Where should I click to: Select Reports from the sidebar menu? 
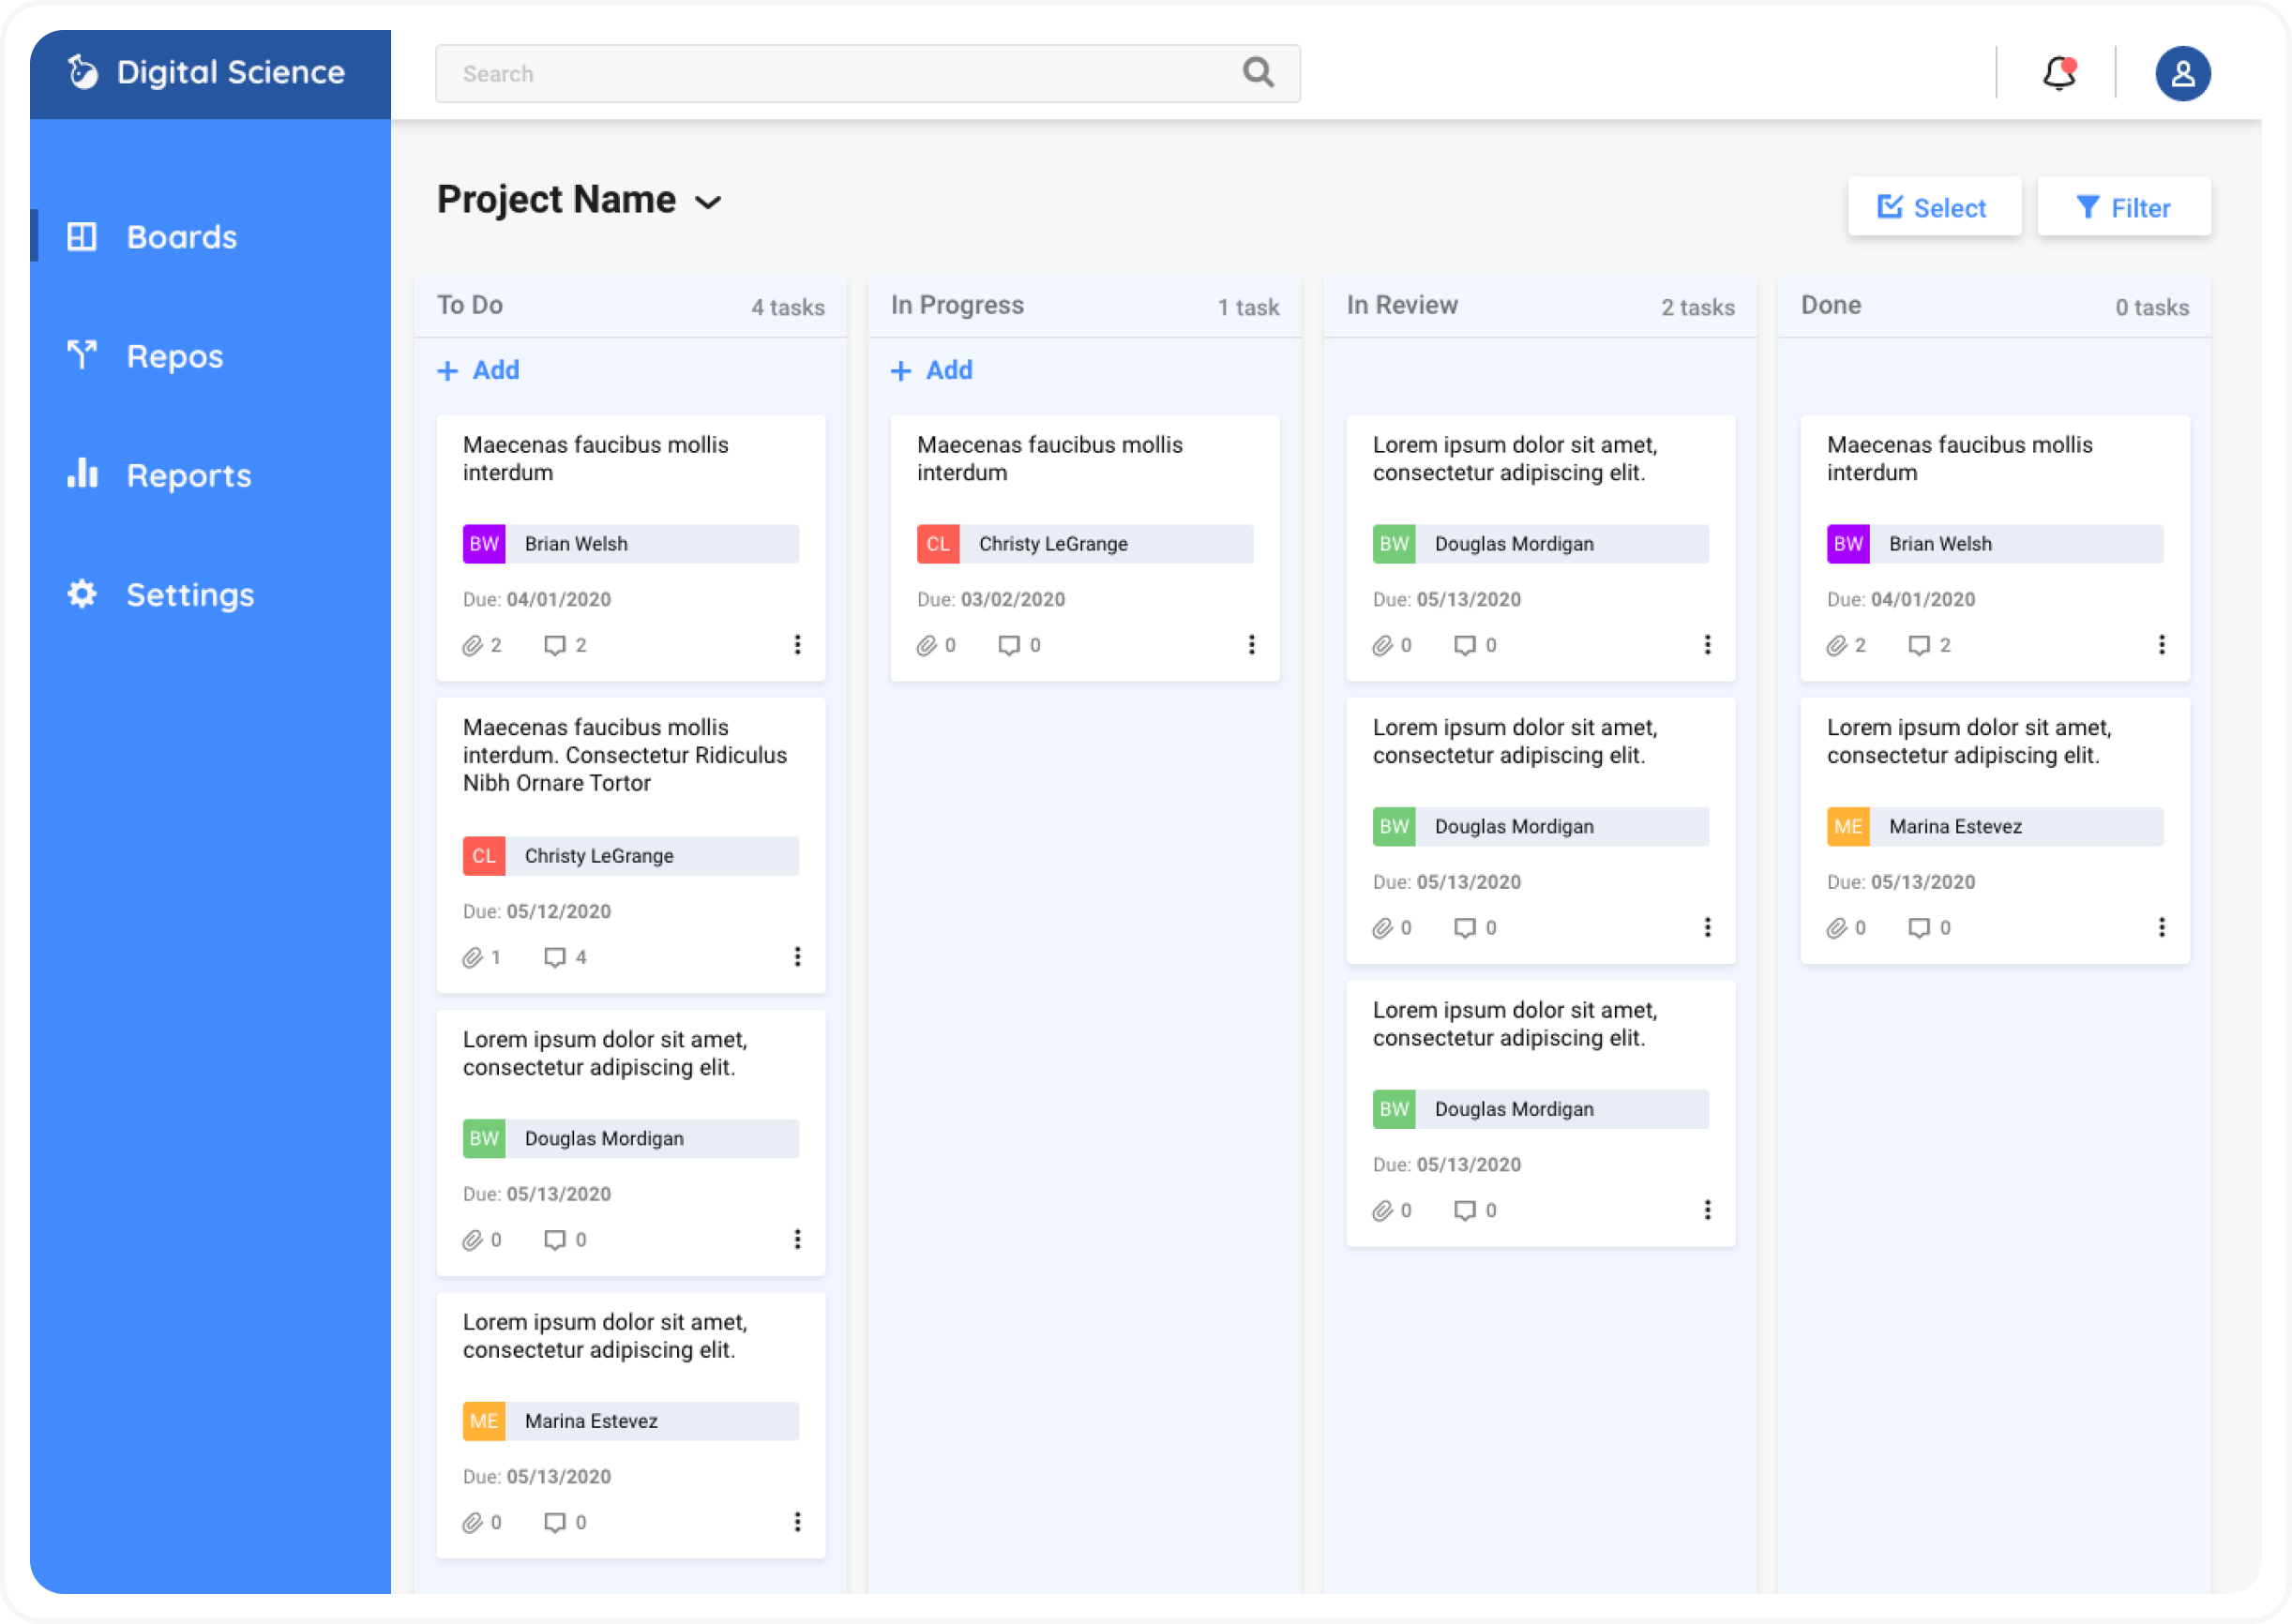point(189,475)
